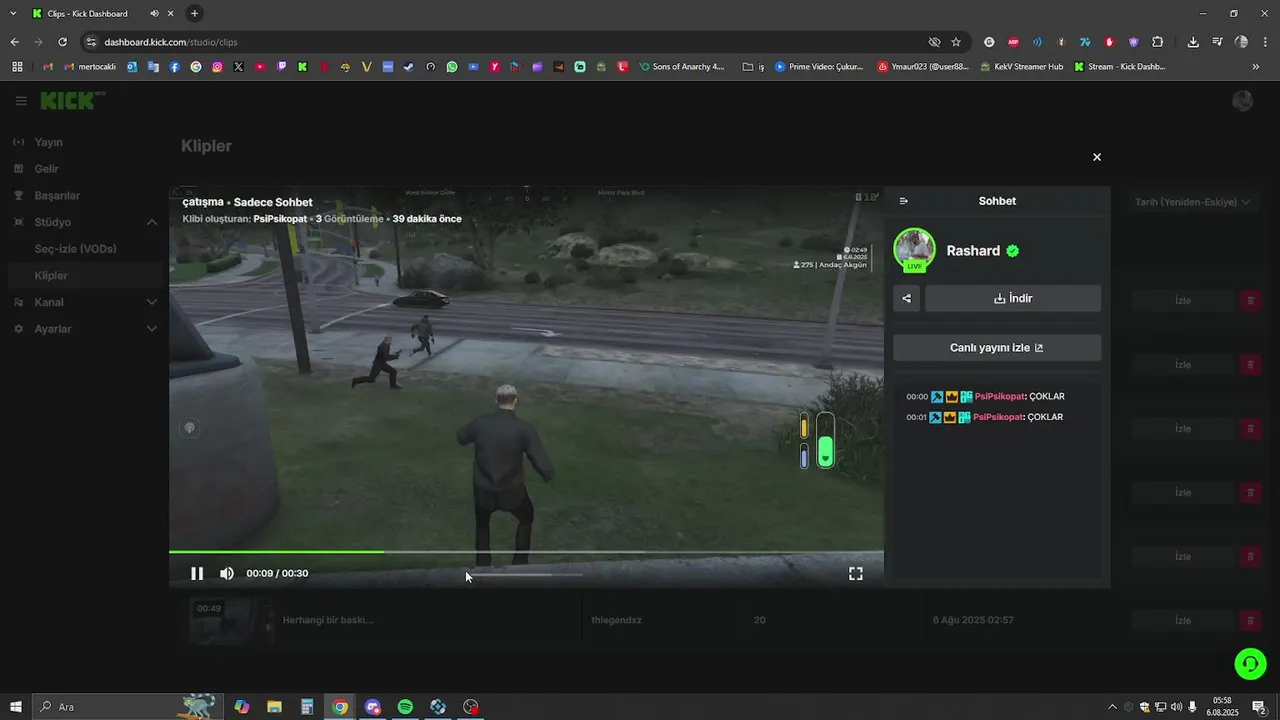Open KekV Streamer Hub bookmark
The image size is (1280, 720).
point(1021,67)
